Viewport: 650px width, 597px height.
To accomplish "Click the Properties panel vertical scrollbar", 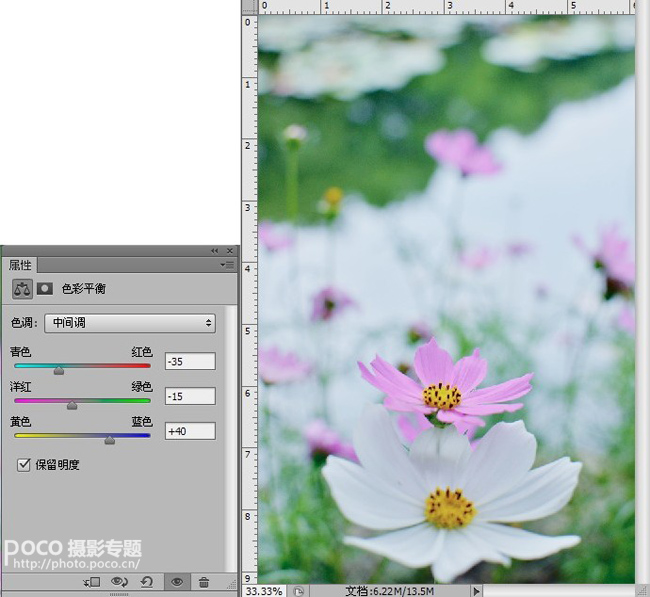I will [230, 439].
